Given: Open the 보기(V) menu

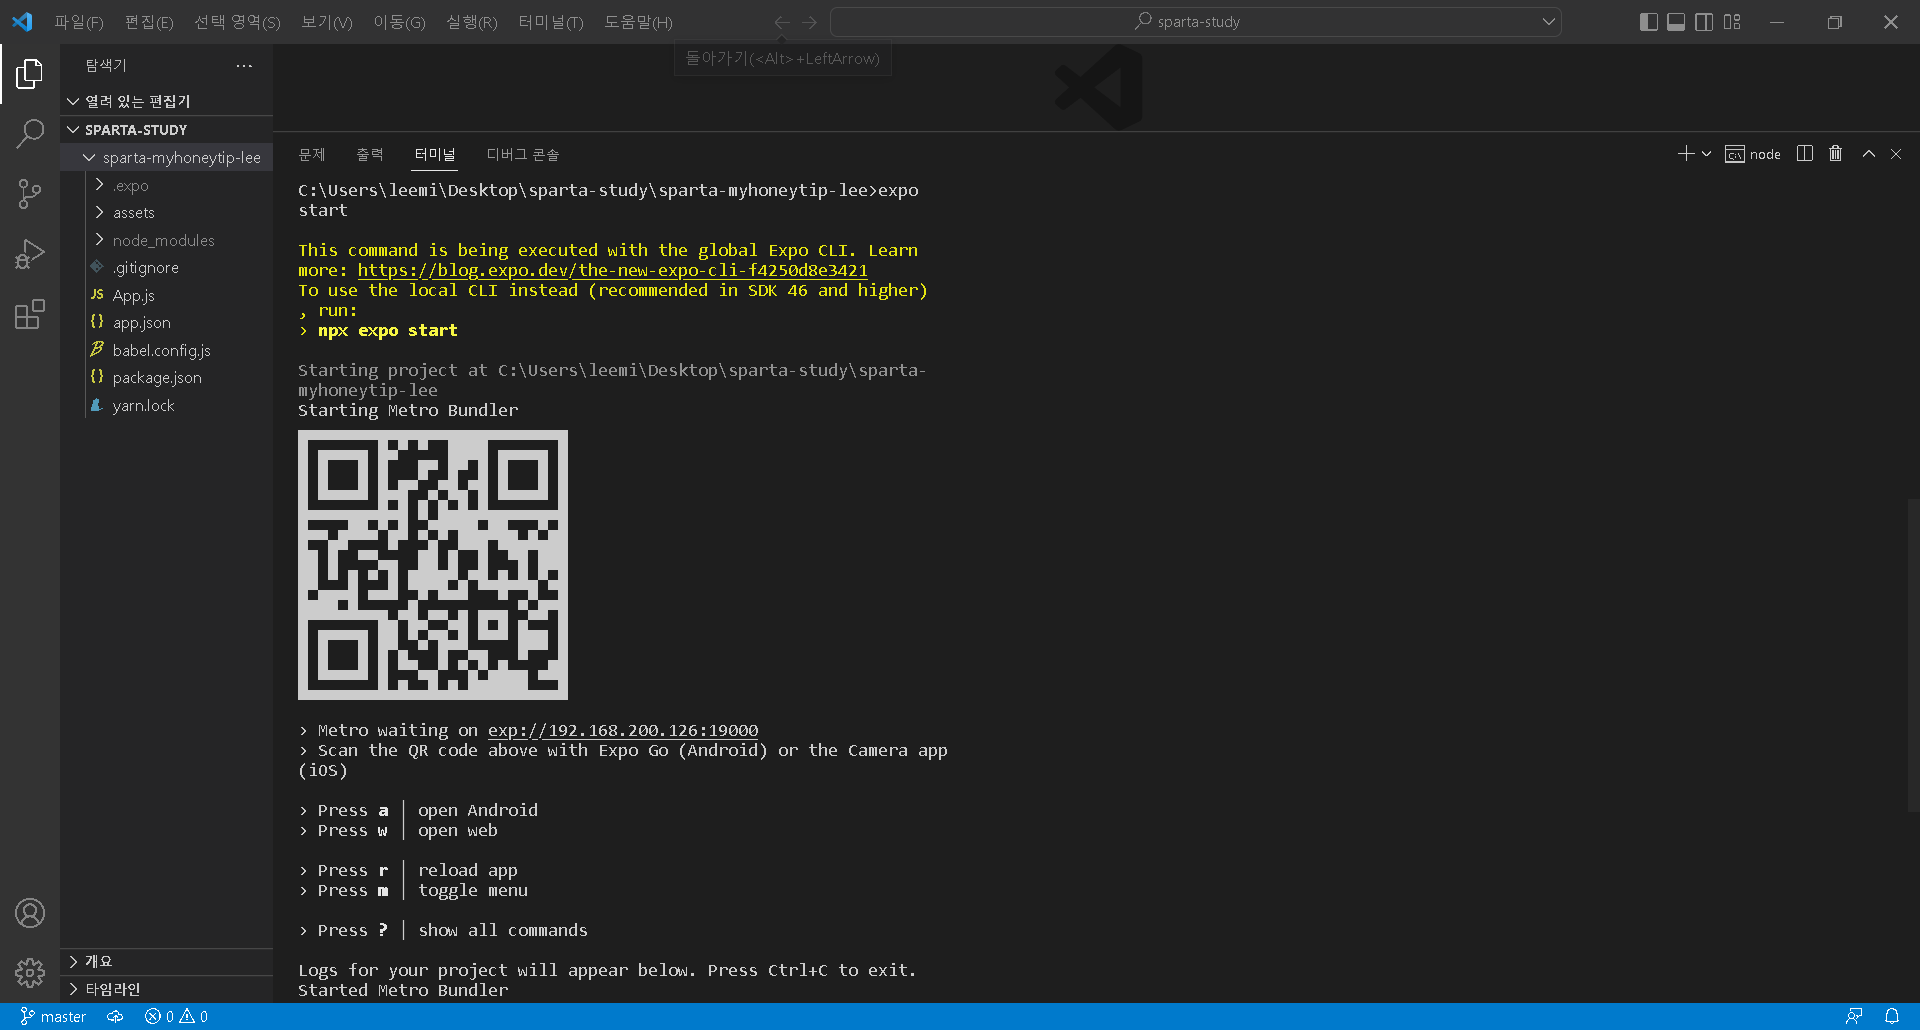Looking at the screenshot, I should 327,22.
